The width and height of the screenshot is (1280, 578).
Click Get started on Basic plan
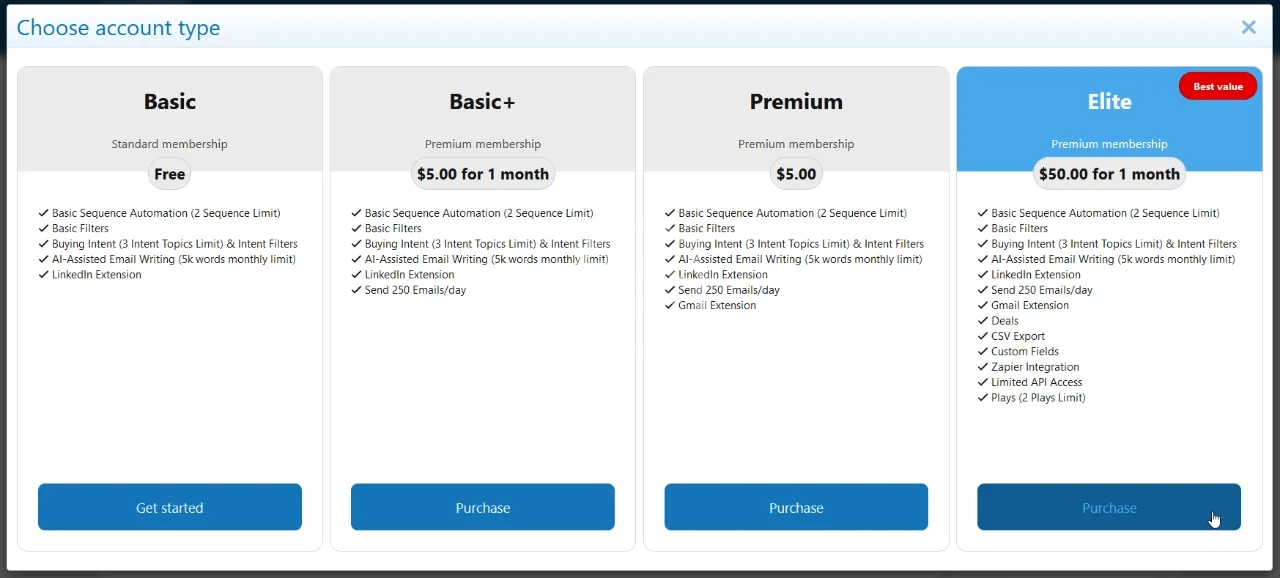[170, 507]
